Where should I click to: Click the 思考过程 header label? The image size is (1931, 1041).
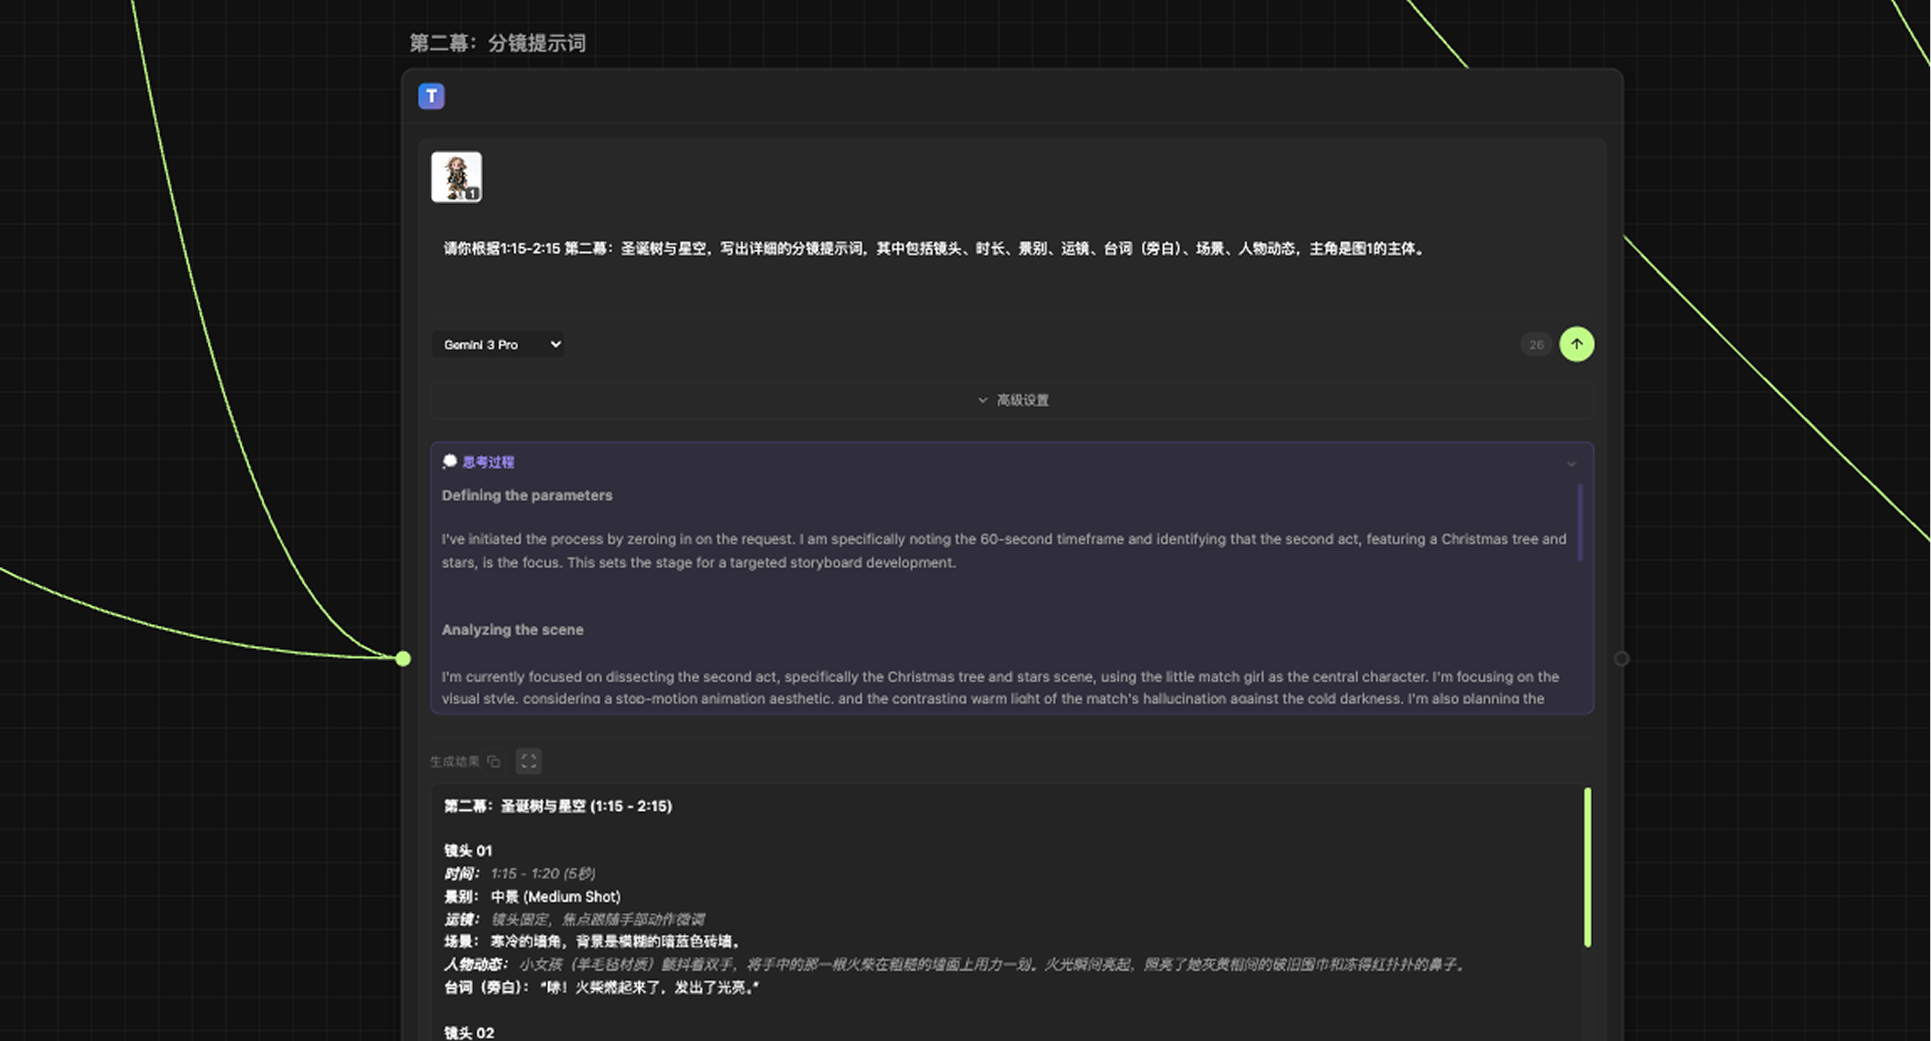pos(488,462)
